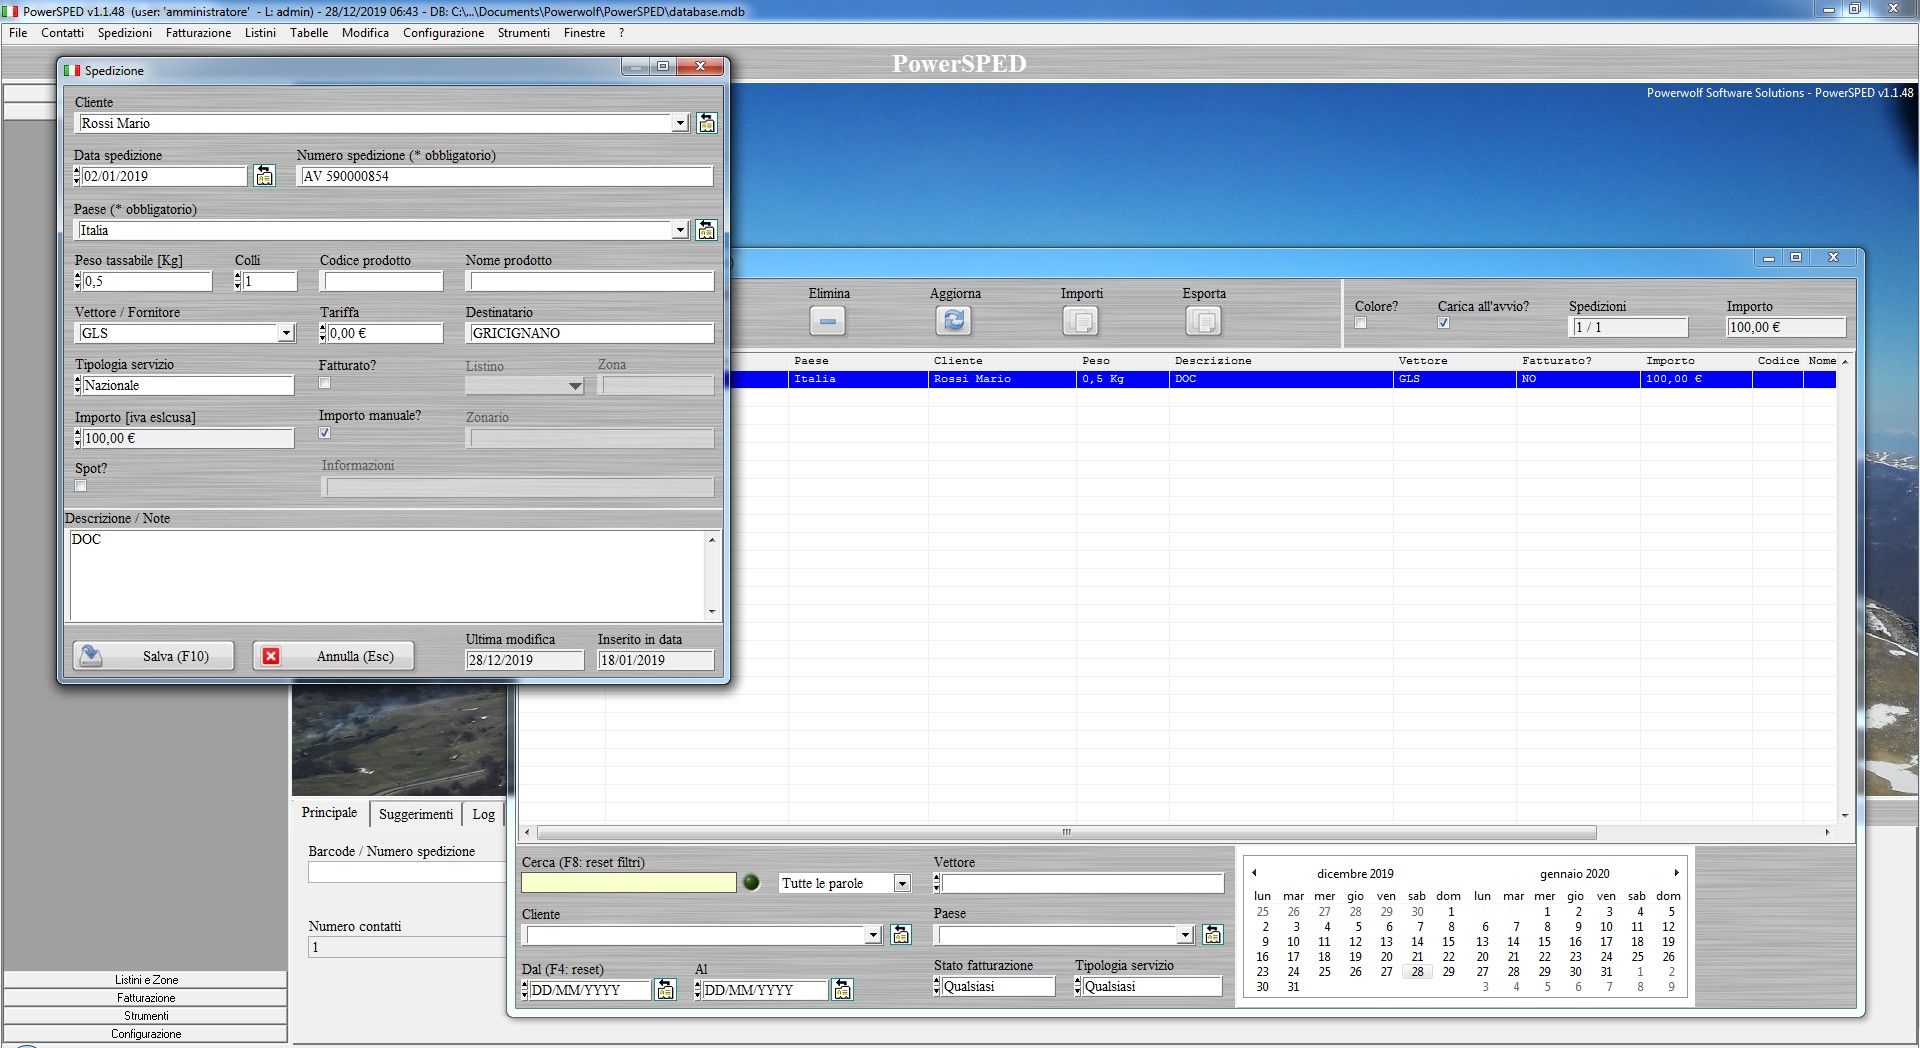This screenshot has height=1048, width=1920.
Task: Click the yellow Cerca search field
Action: point(628,883)
